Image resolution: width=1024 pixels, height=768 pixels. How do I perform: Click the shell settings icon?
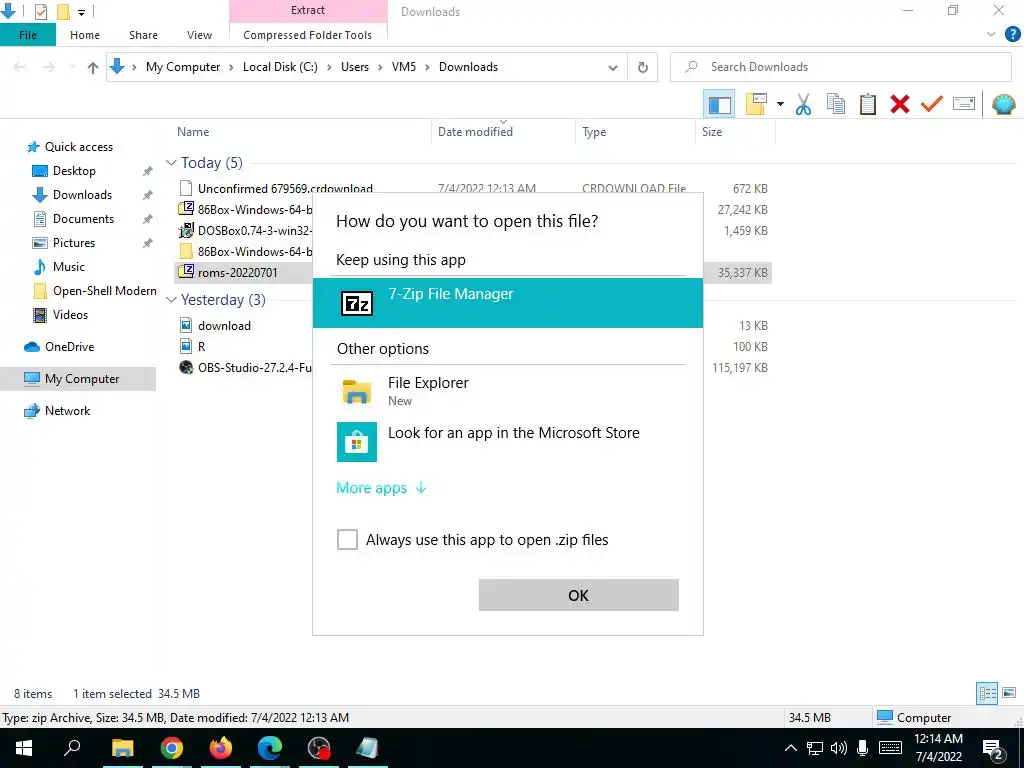point(1004,104)
